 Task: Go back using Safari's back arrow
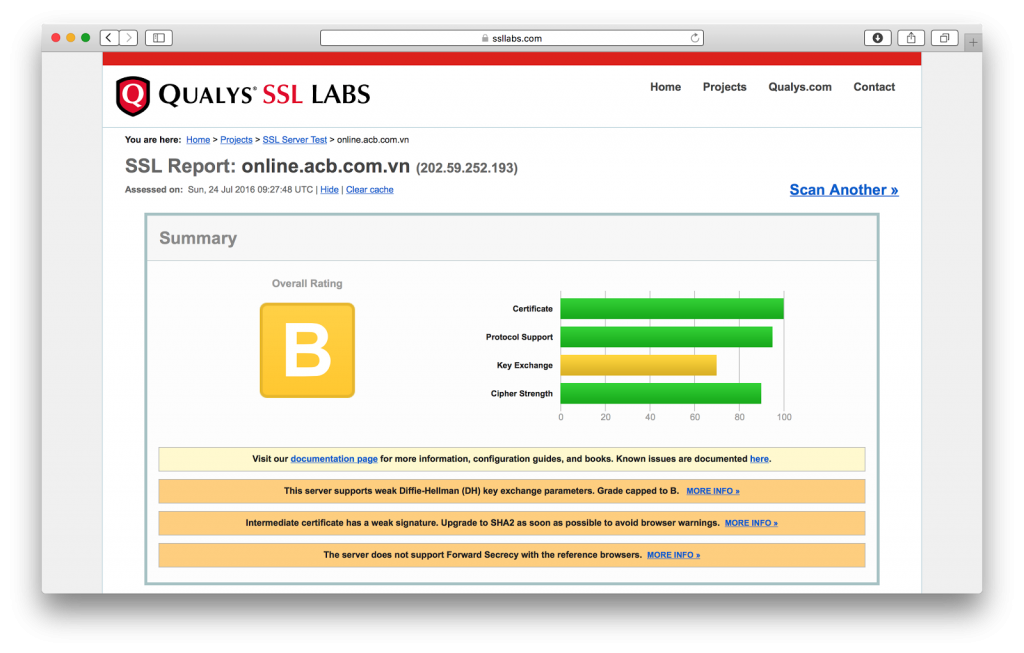point(109,38)
